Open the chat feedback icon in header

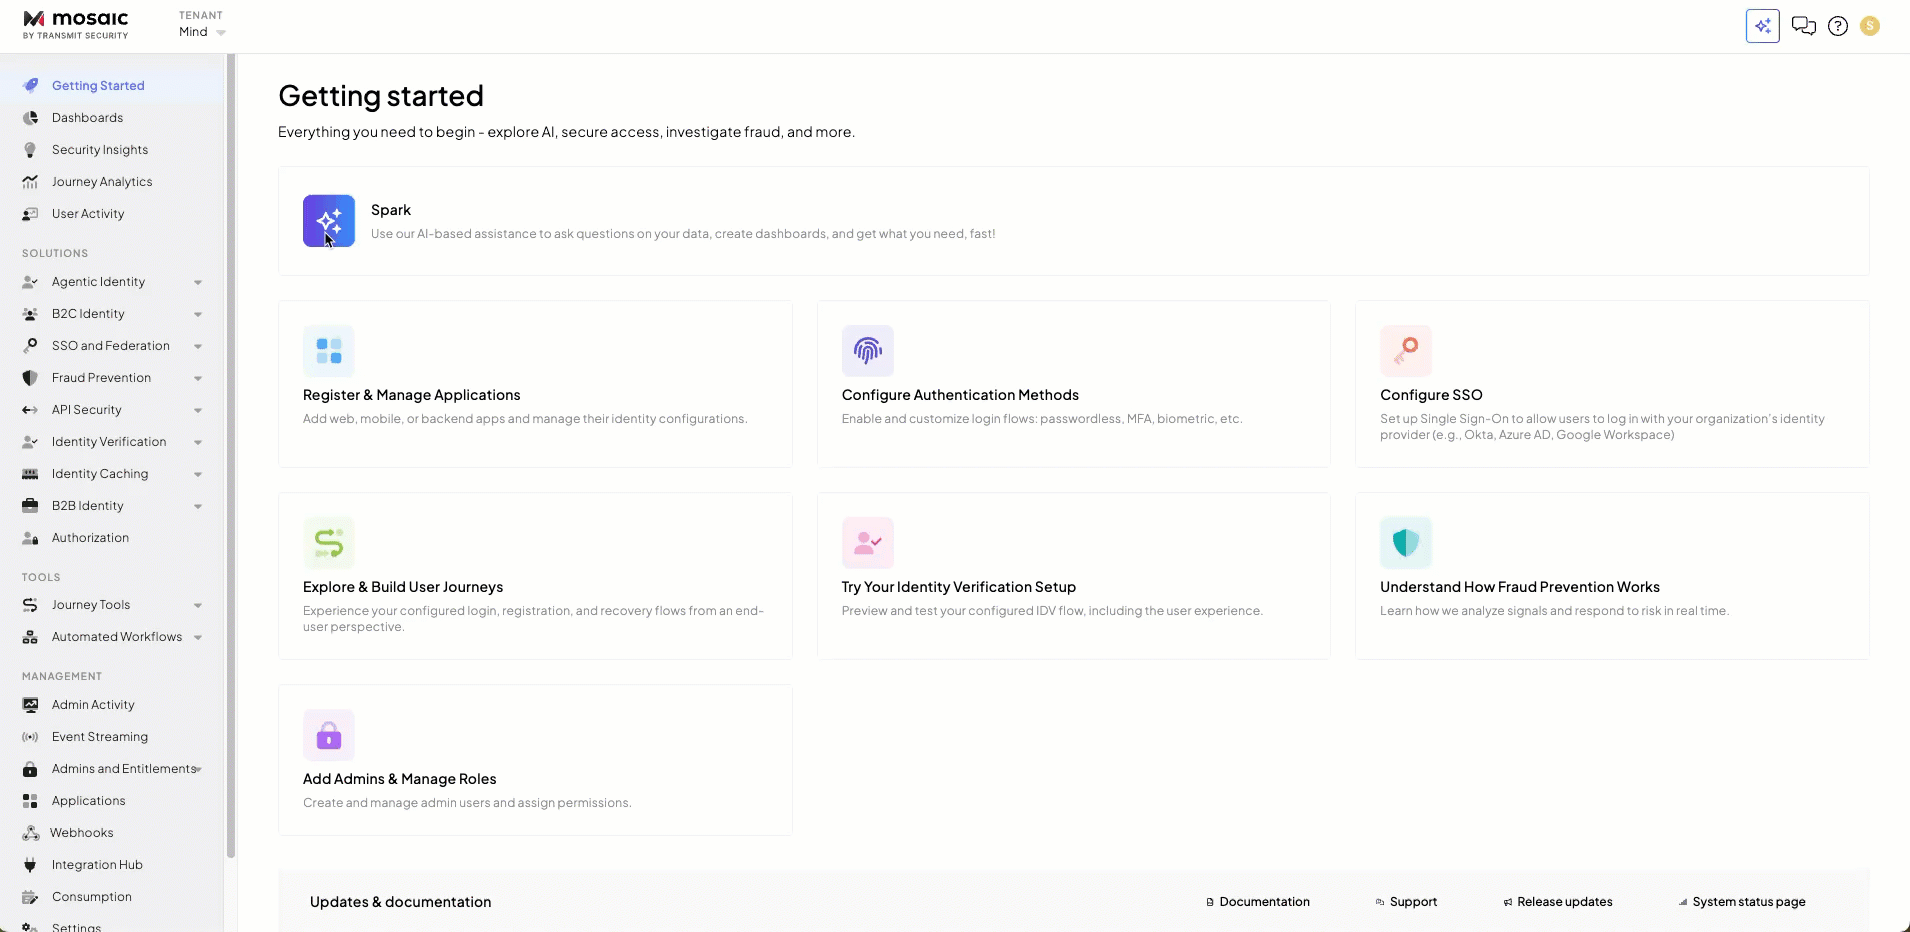click(1803, 26)
